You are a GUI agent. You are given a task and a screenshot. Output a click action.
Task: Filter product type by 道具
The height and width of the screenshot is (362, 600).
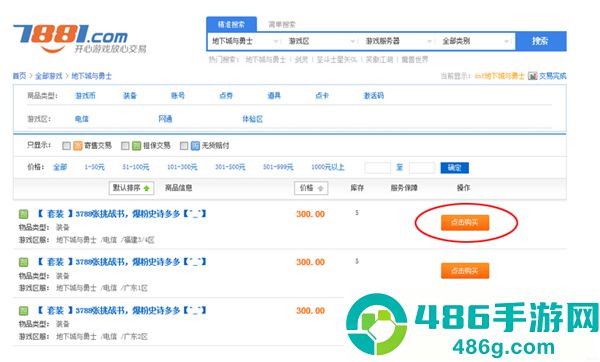coord(274,96)
